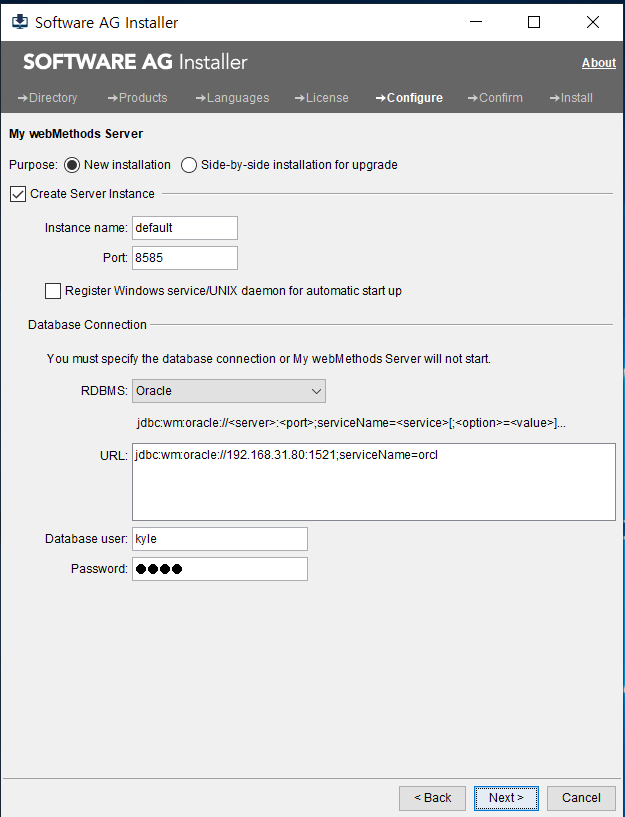This screenshot has width=625, height=817.
Task: Maximize the installer window
Action: (534, 22)
